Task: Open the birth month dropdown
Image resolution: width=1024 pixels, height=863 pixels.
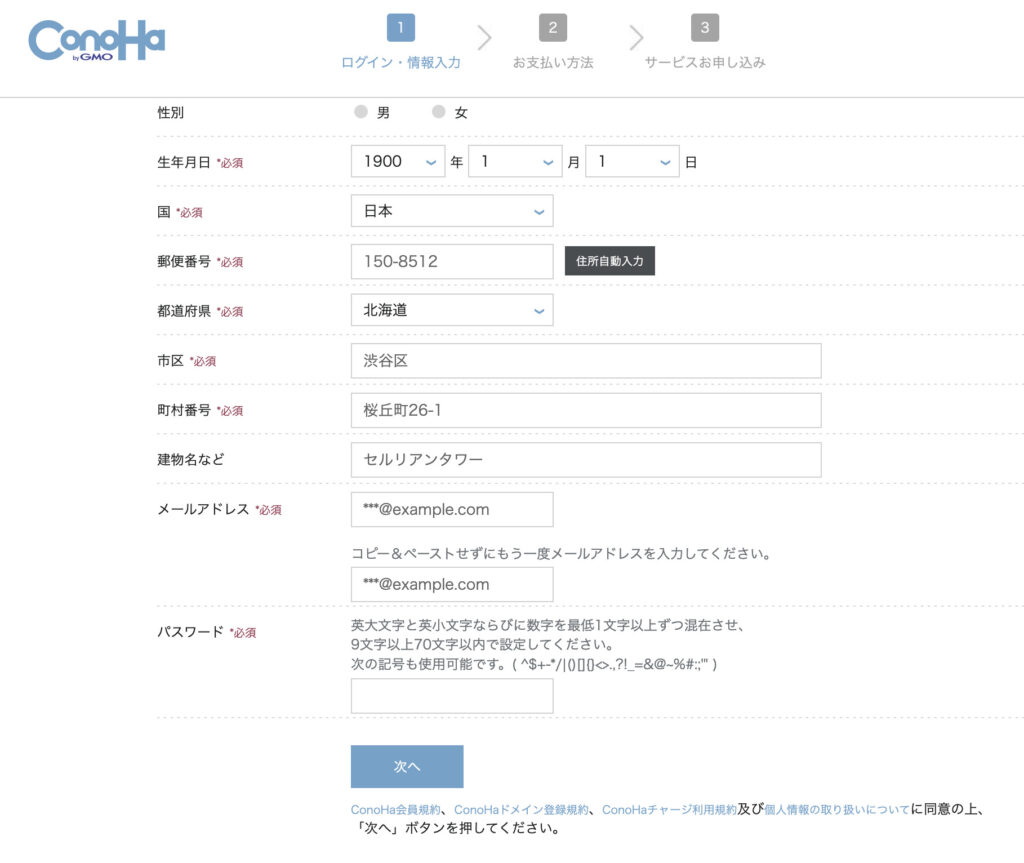Action: pos(515,161)
